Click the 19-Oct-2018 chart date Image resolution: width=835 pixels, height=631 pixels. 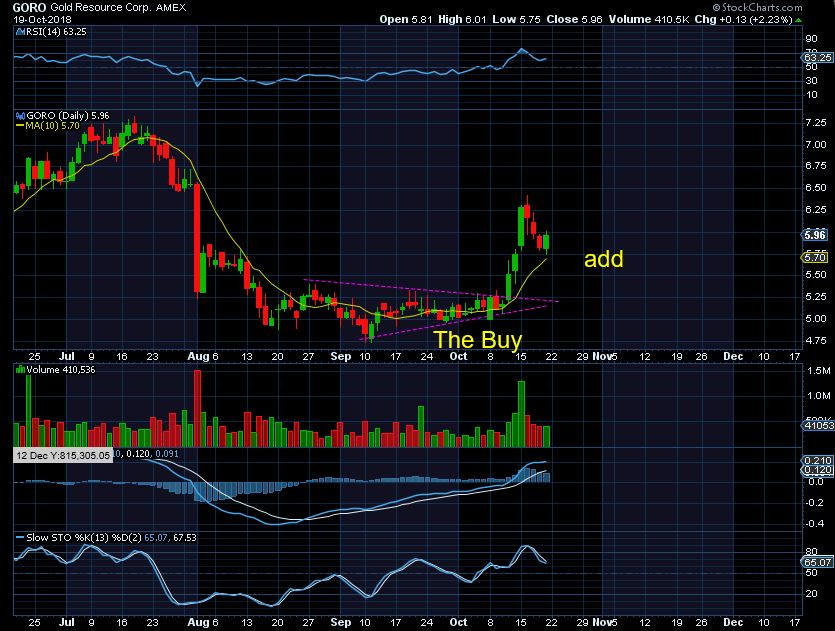(x=42, y=20)
